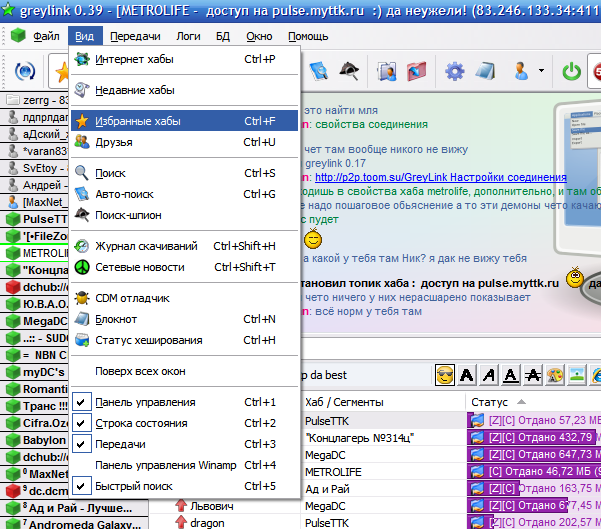Click the red folder toolbar icon

tap(417, 71)
